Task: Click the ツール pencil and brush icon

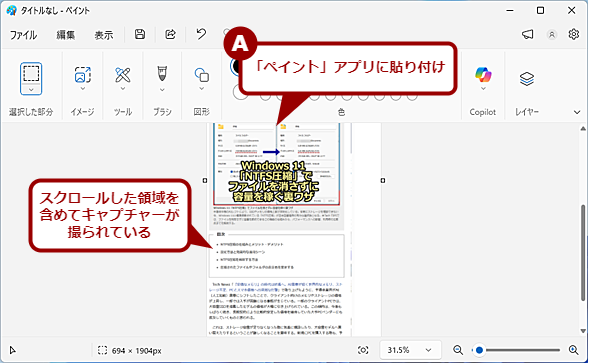Action: coord(123,75)
